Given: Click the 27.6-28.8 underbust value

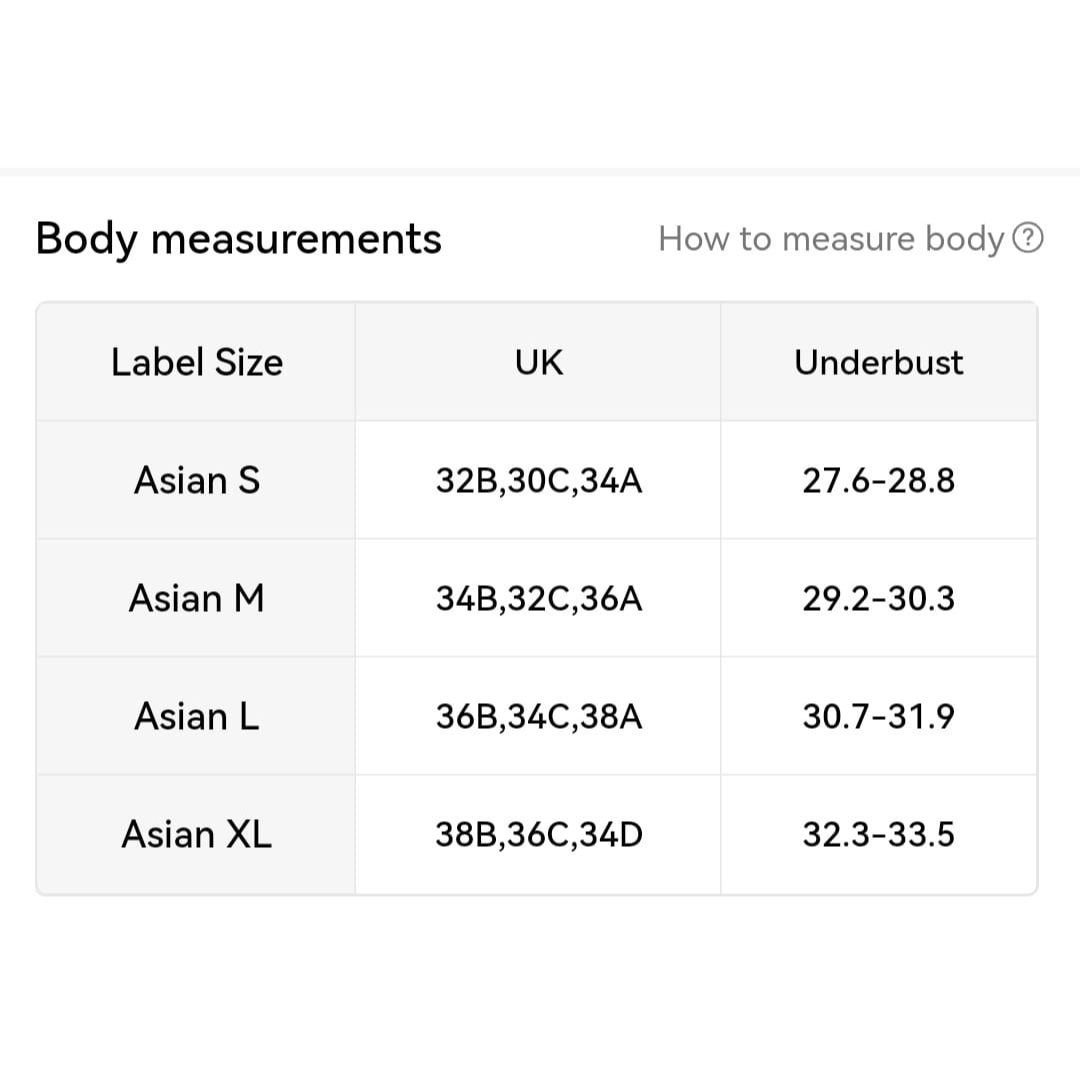Looking at the screenshot, I should pos(879,480).
